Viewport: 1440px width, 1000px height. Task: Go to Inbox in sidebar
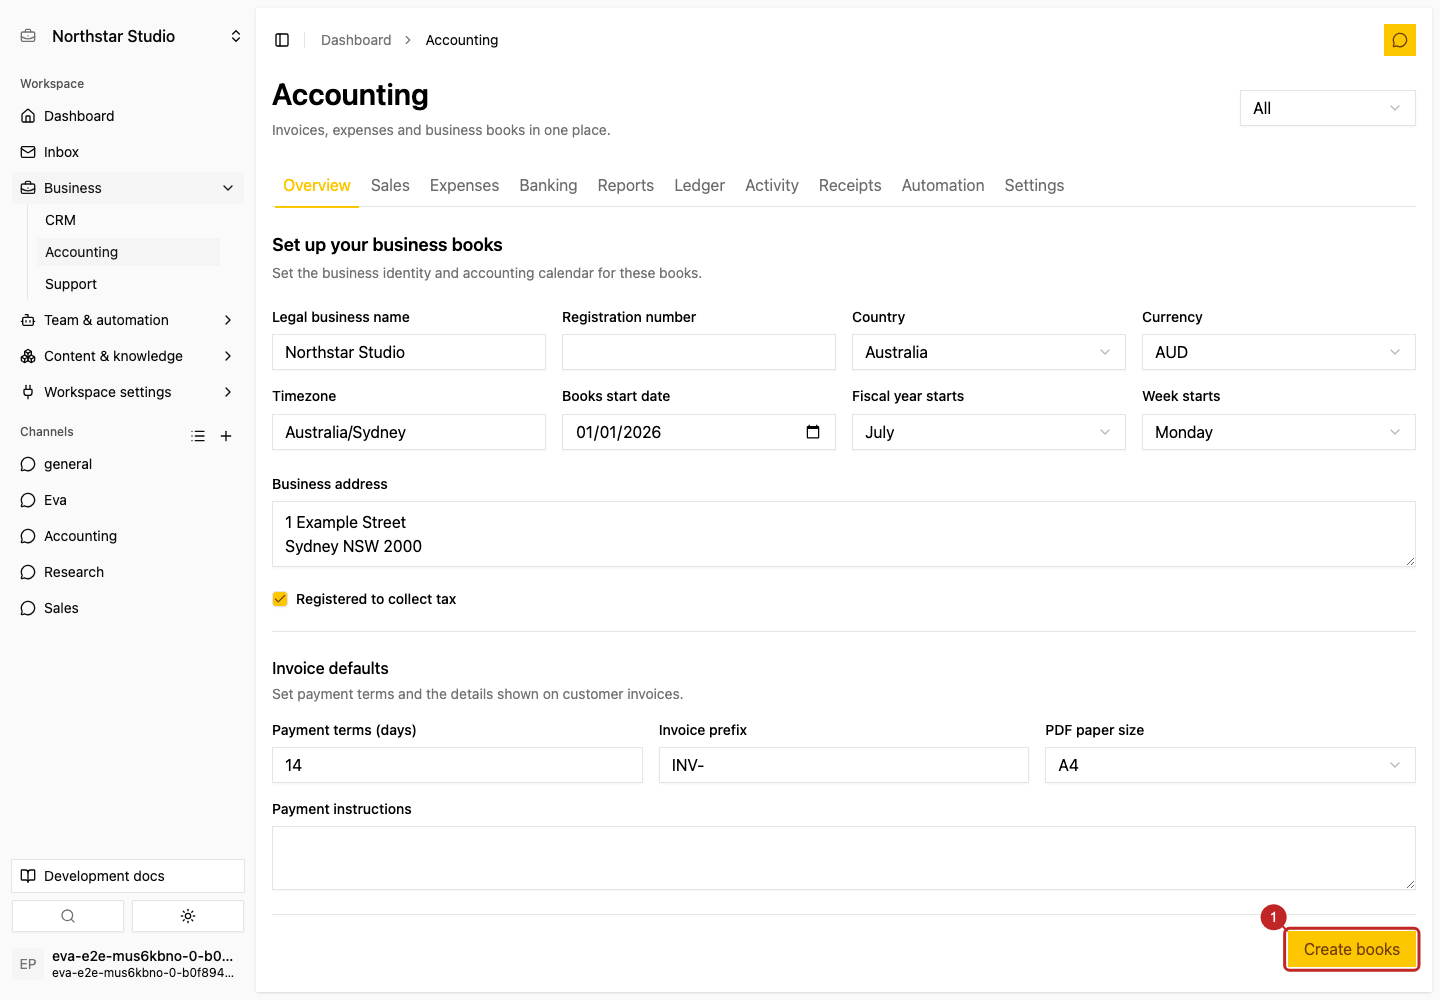pyautogui.click(x=128, y=152)
